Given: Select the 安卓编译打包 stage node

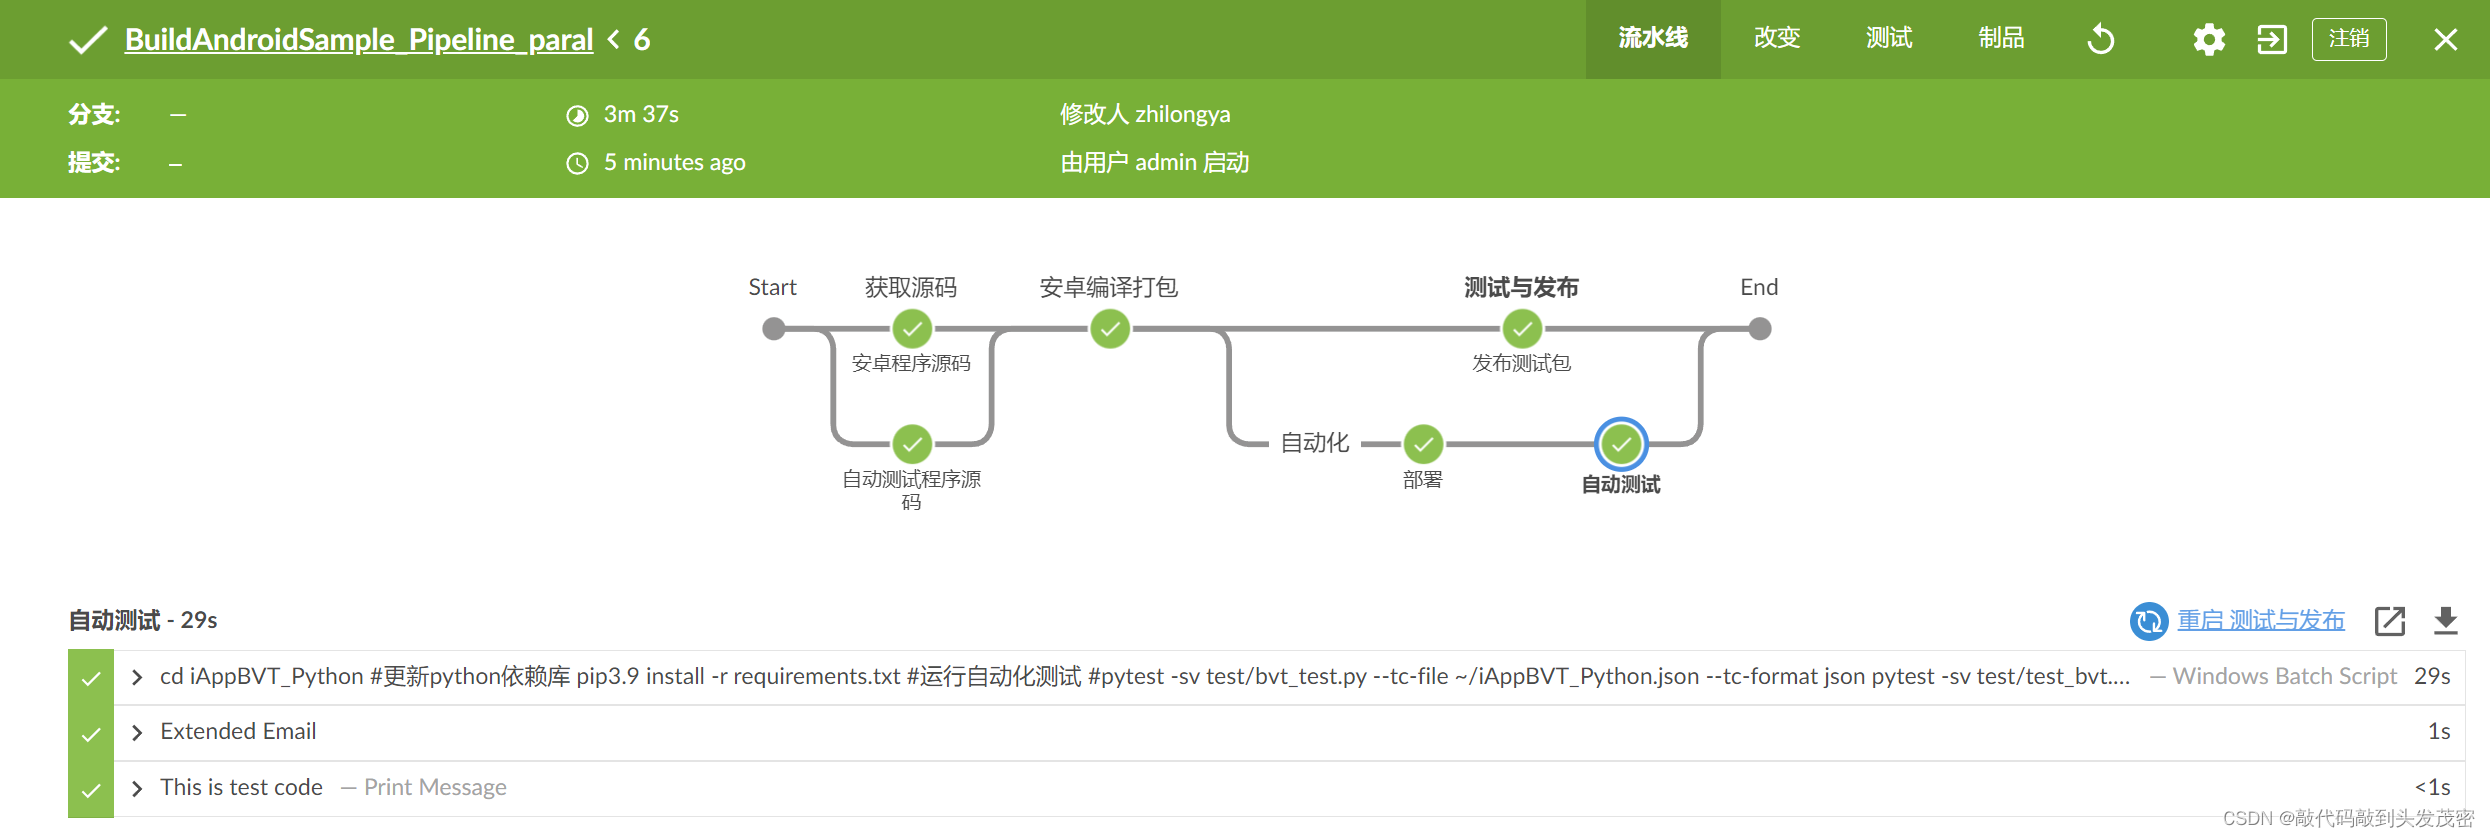Looking at the screenshot, I should 1110,329.
